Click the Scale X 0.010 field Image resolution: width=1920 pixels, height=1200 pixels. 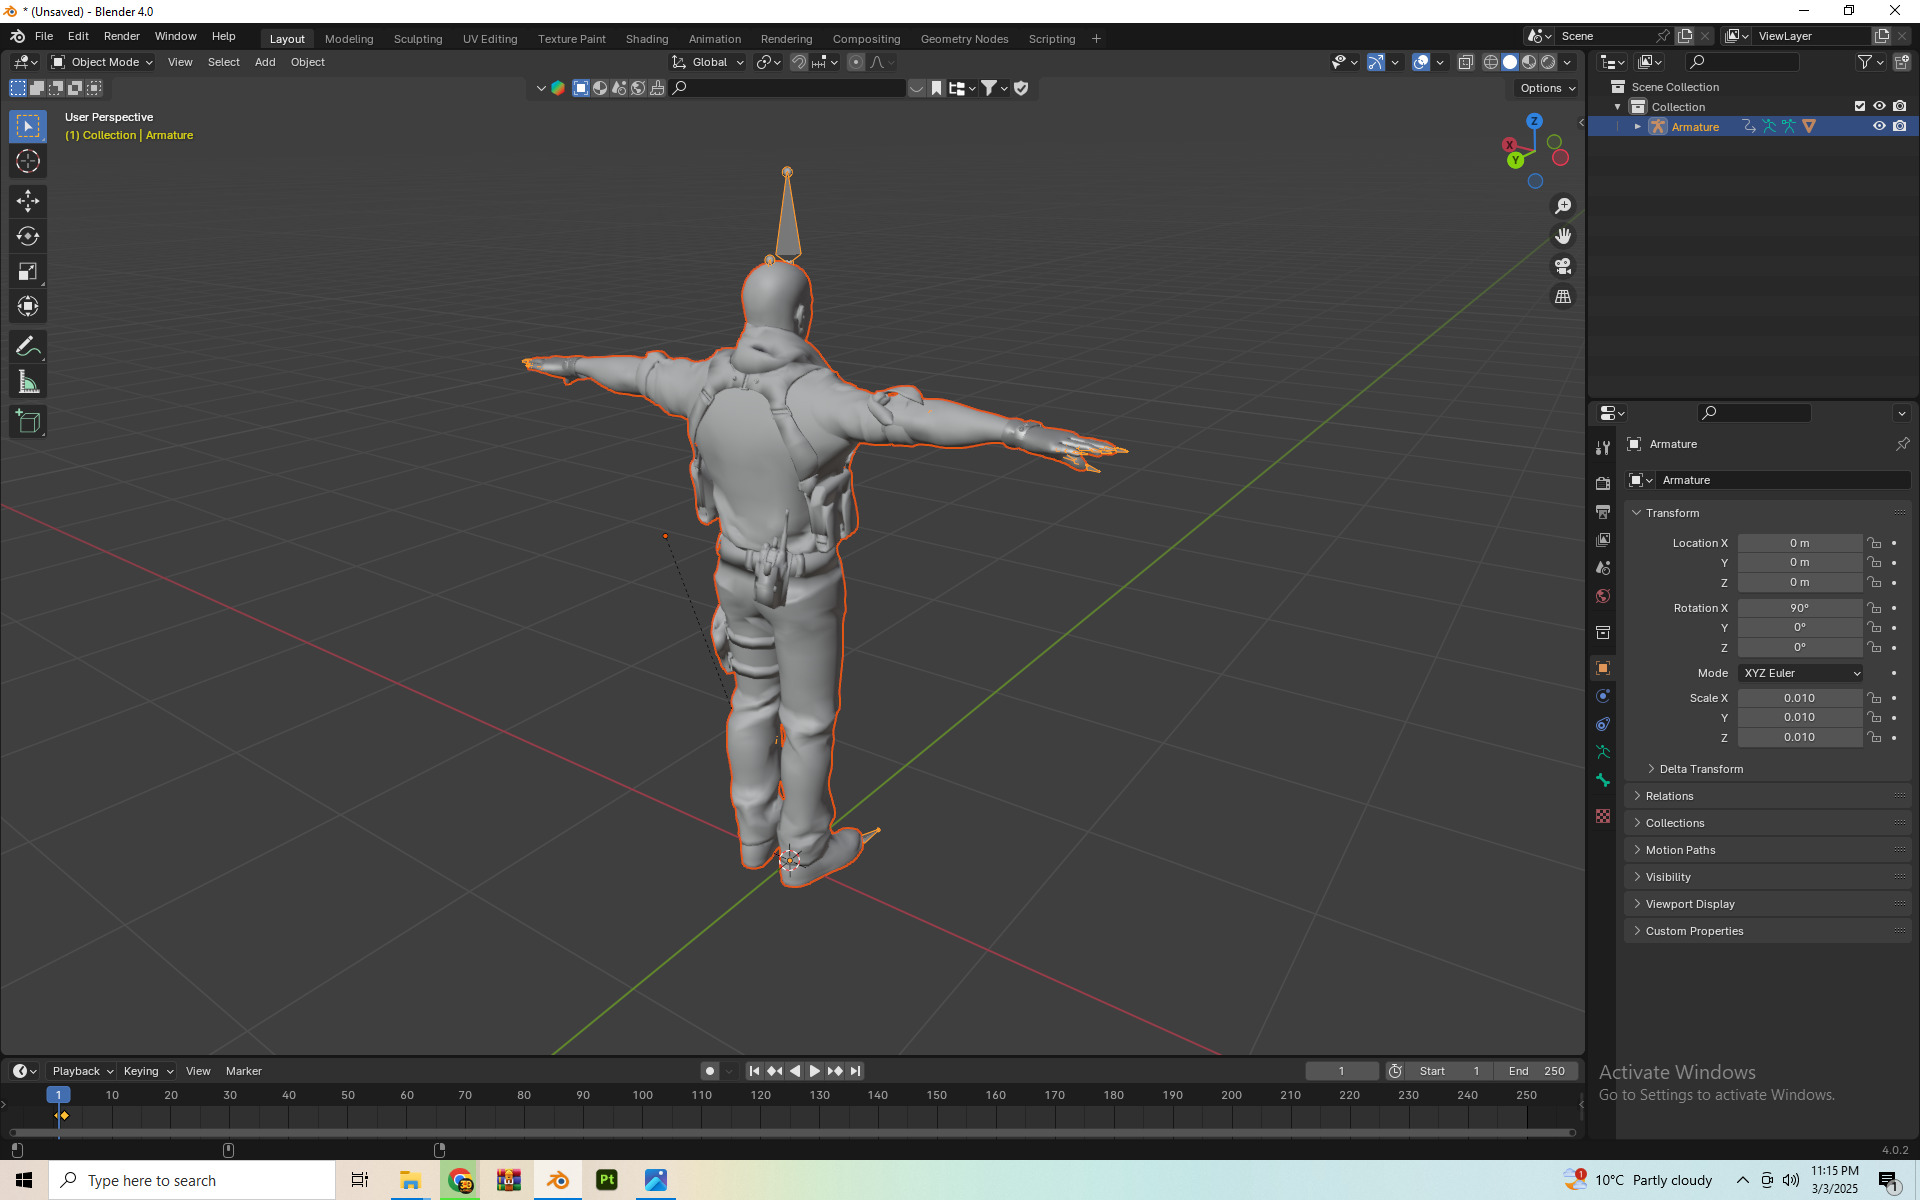pyautogui.click(x=1800, y=698)
